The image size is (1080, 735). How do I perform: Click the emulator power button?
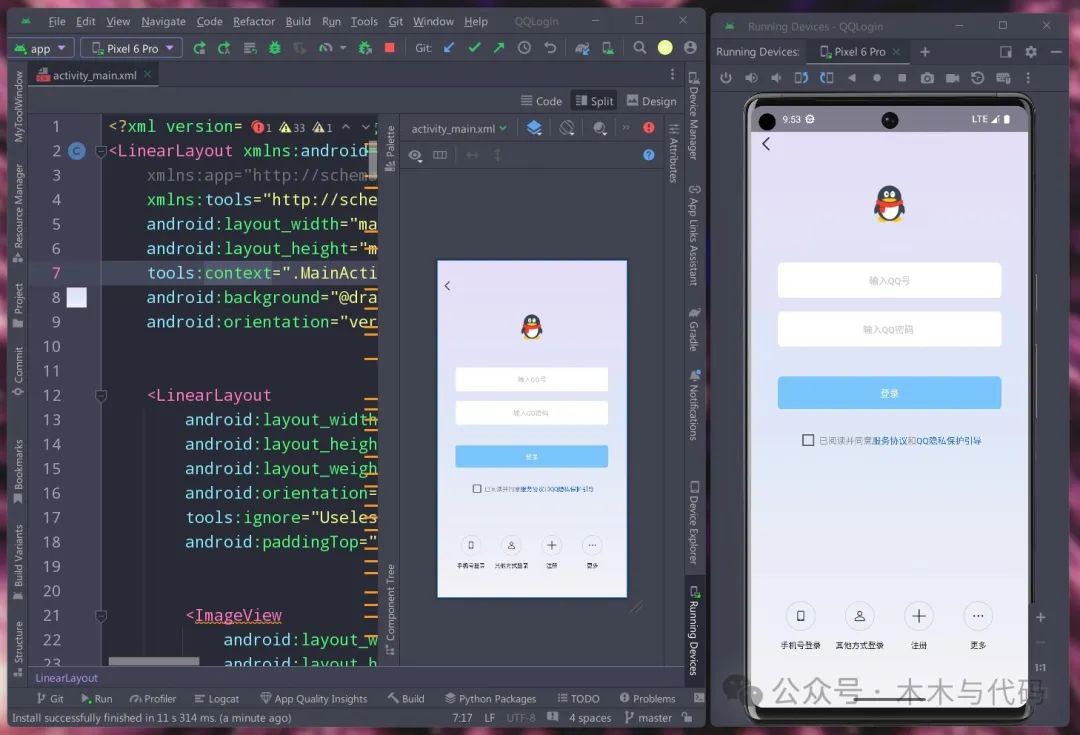726,78
